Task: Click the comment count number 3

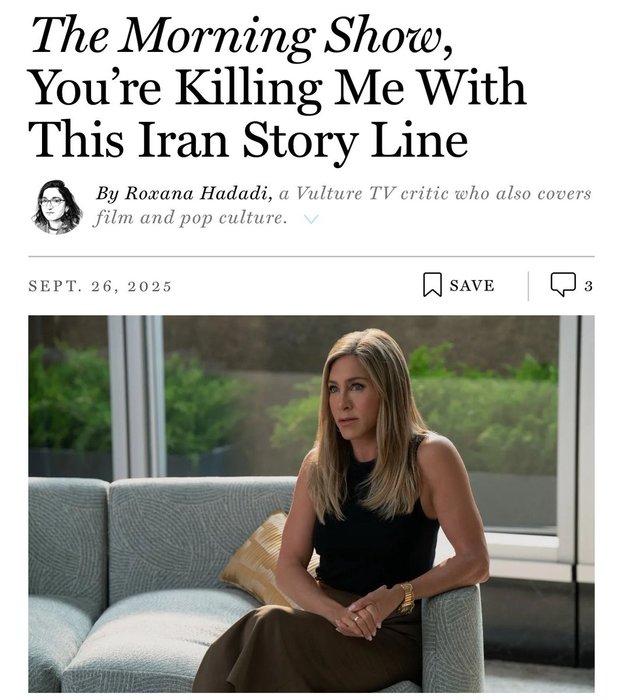Action: coord(588,286)
